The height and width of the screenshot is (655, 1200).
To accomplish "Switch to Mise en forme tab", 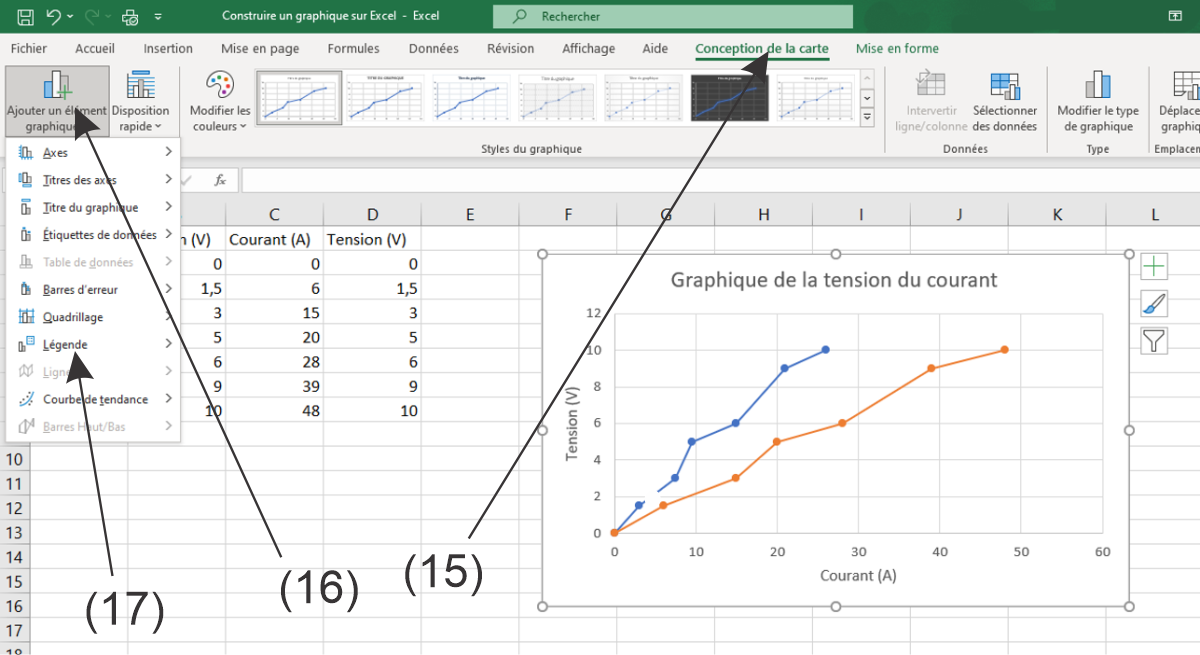I will (897, 49).
